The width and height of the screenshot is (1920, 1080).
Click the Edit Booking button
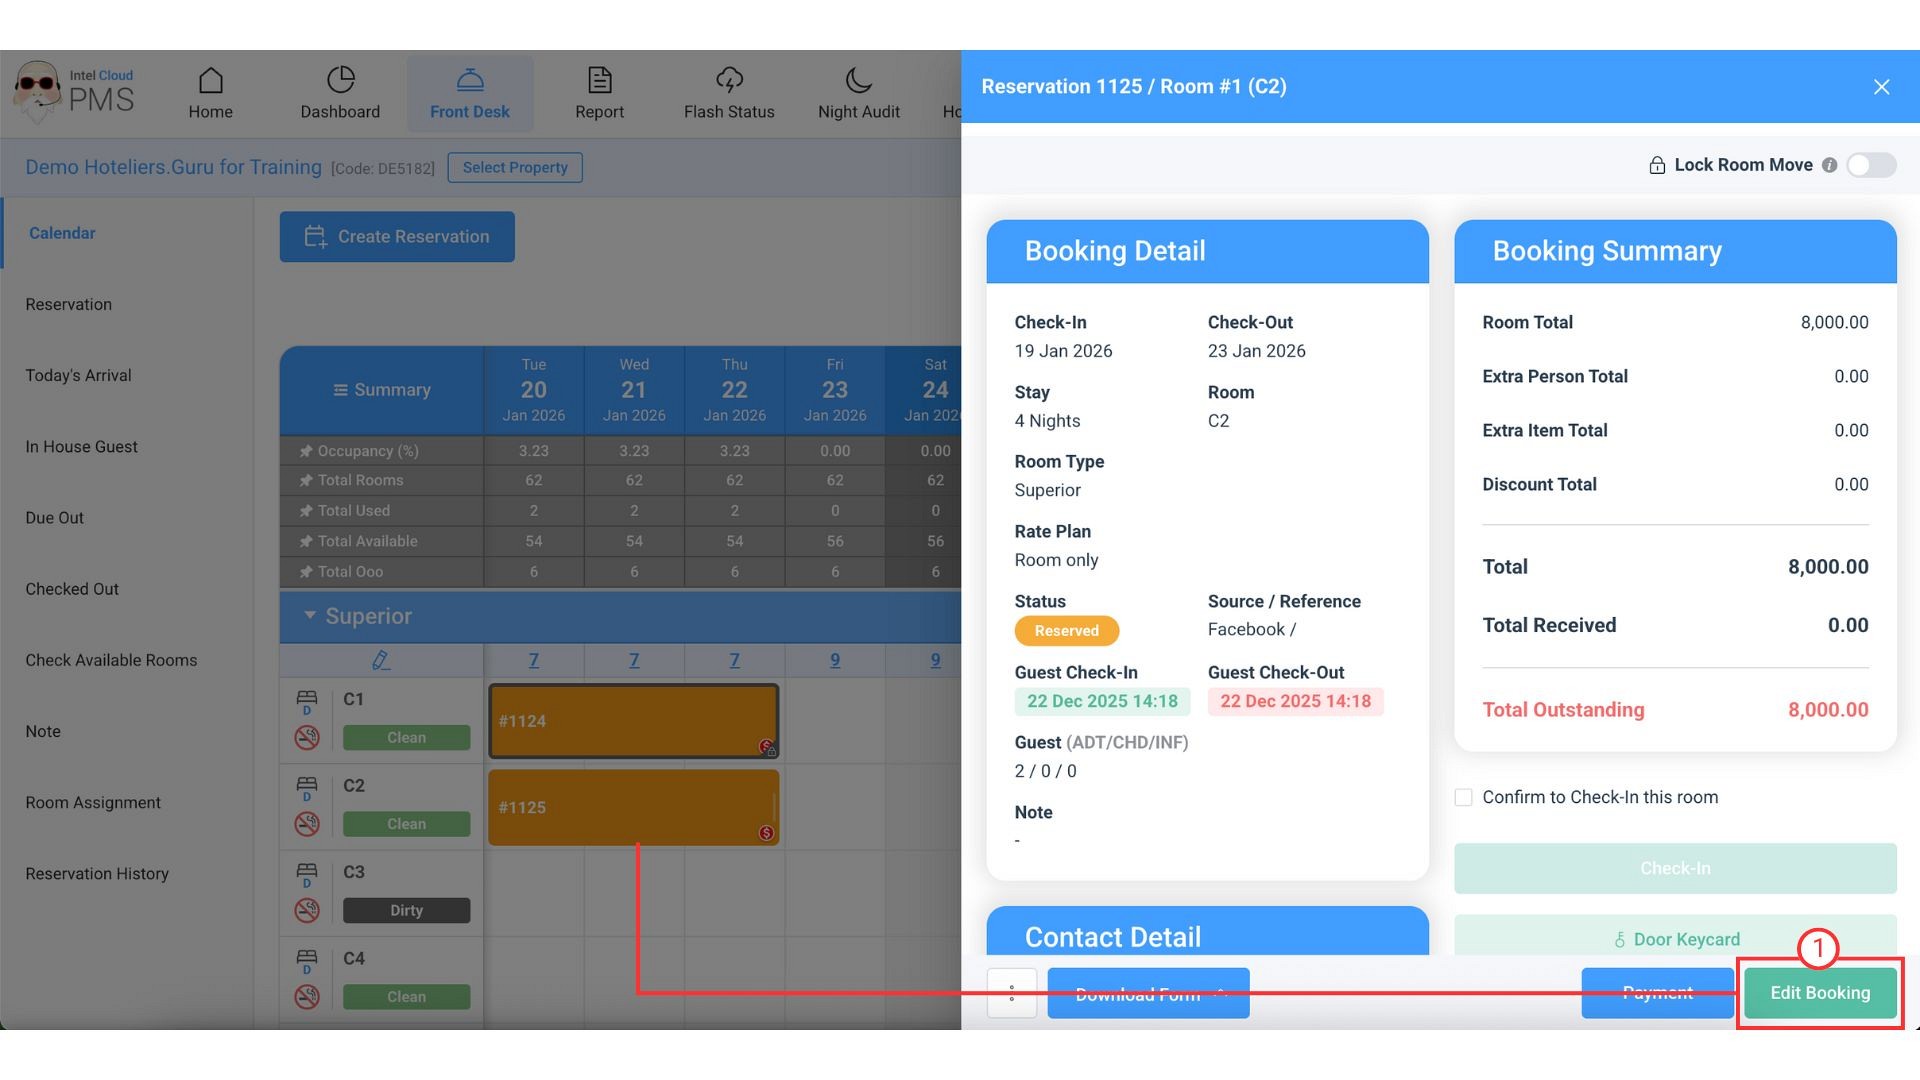tap(1819, 993)
